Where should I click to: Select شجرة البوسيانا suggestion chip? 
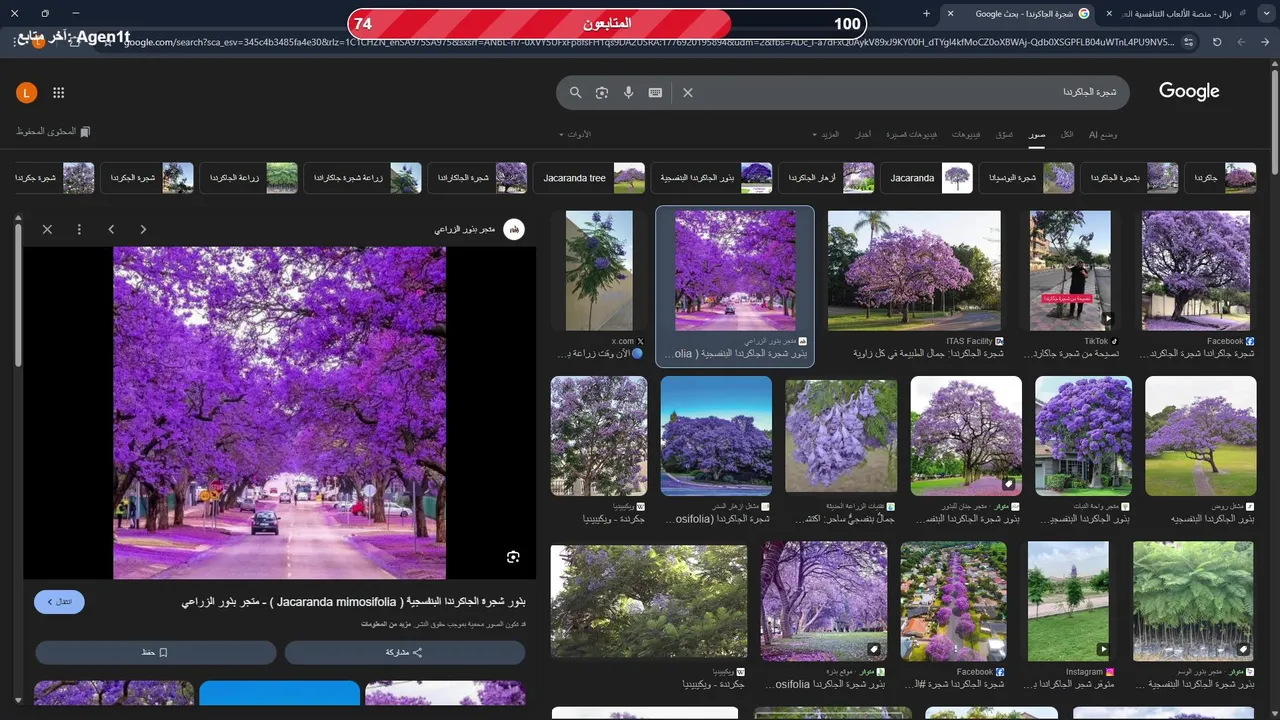click(x=1027, y=178)
